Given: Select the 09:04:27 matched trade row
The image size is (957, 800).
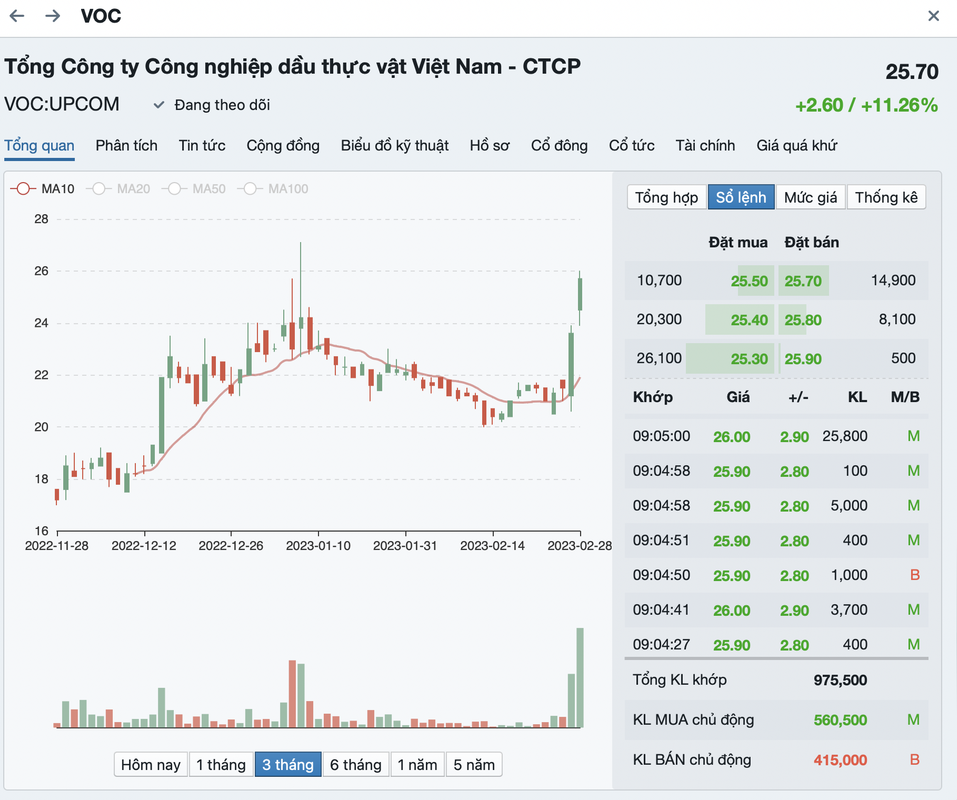Looking at the screenshot, I should [776, 644].
